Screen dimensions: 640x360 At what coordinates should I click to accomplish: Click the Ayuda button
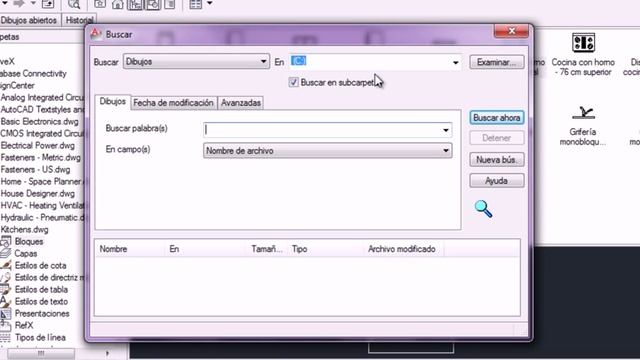pyautogui.click(x=496, y=181)
